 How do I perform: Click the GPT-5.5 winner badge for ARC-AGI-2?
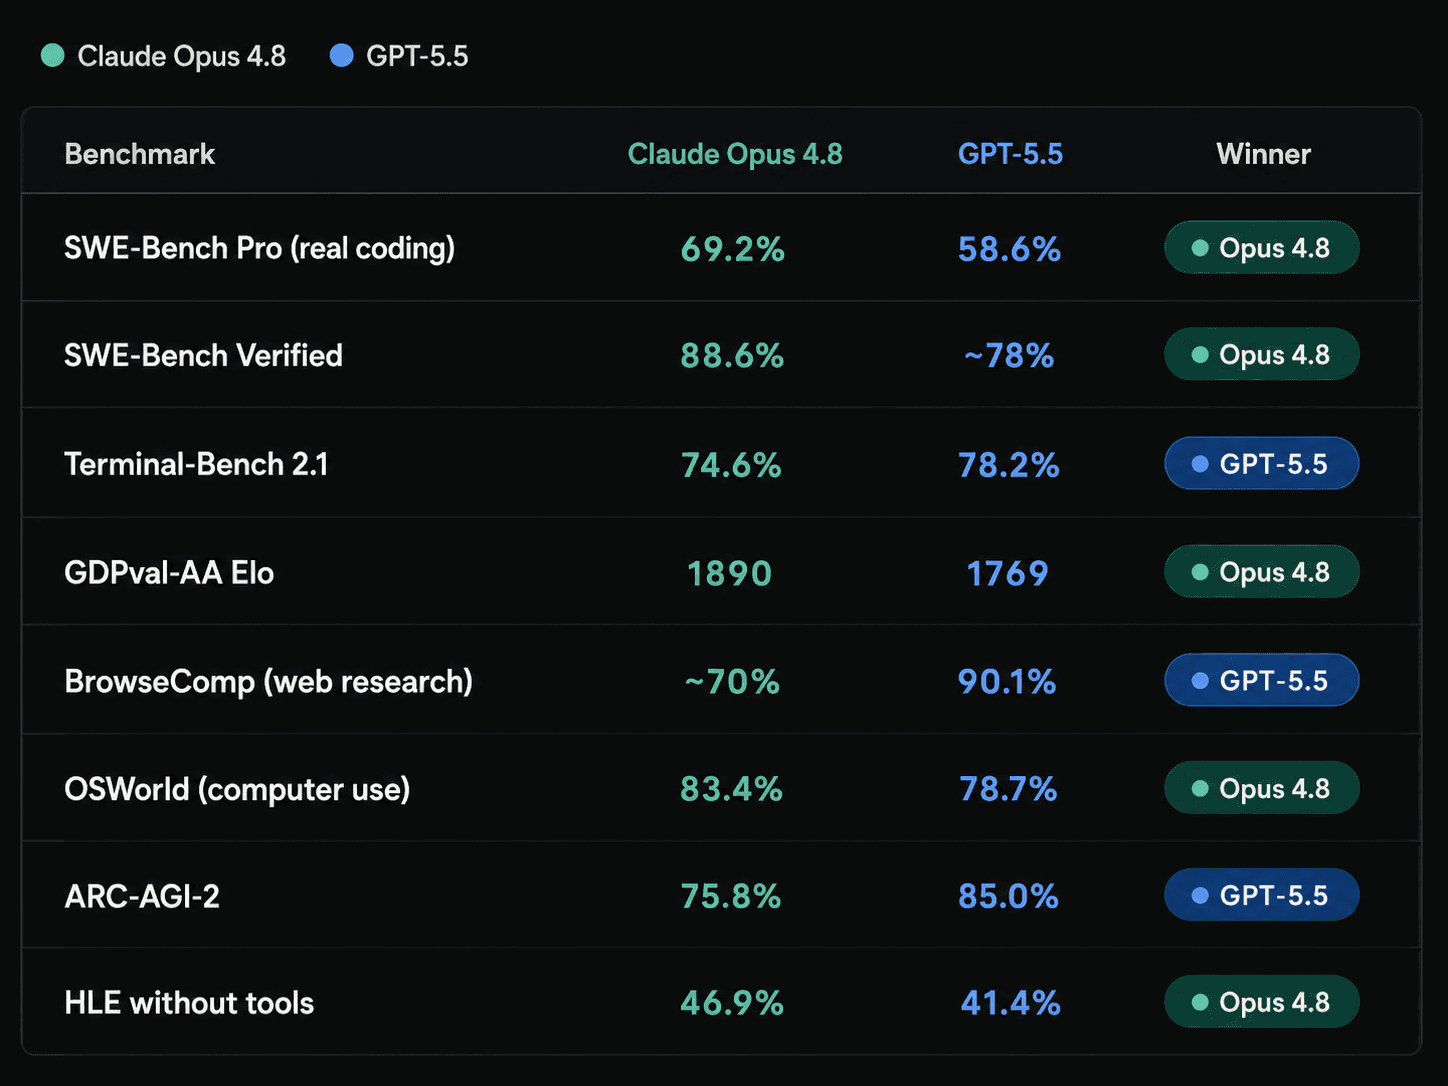1262,895
